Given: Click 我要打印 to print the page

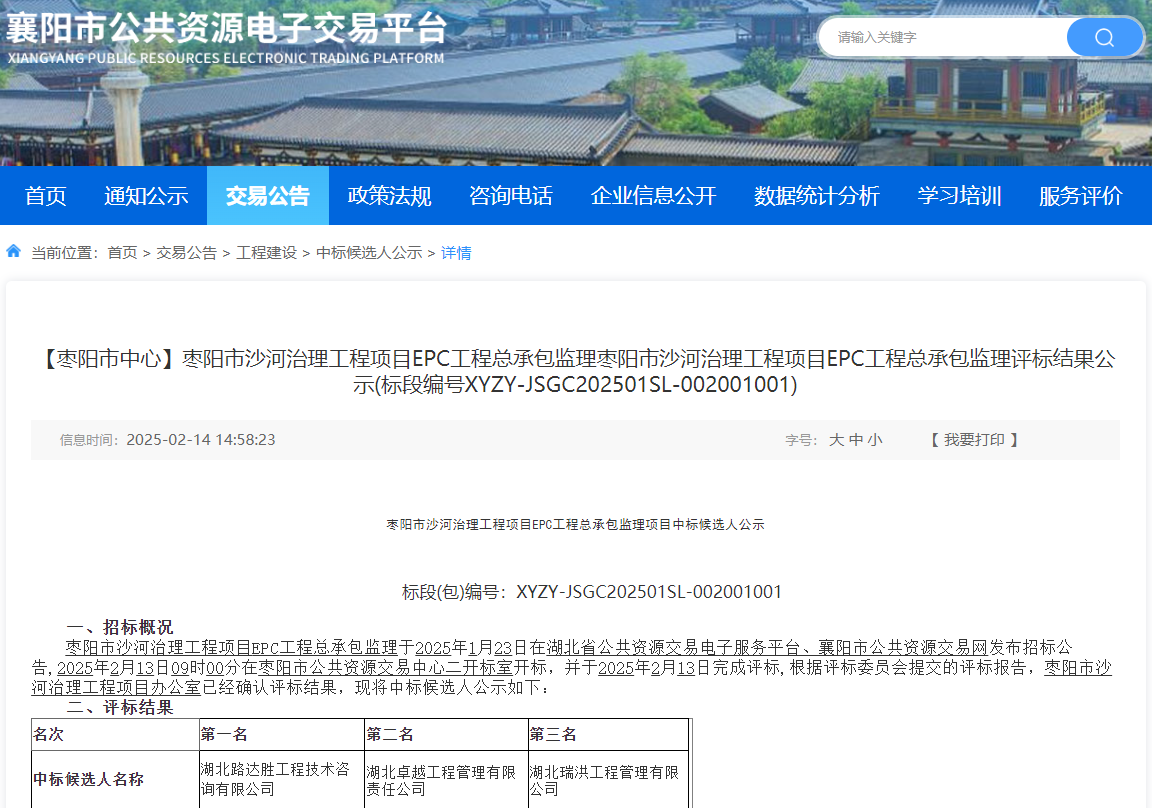Looking at the screenshot, I should (x=974, y=440).
